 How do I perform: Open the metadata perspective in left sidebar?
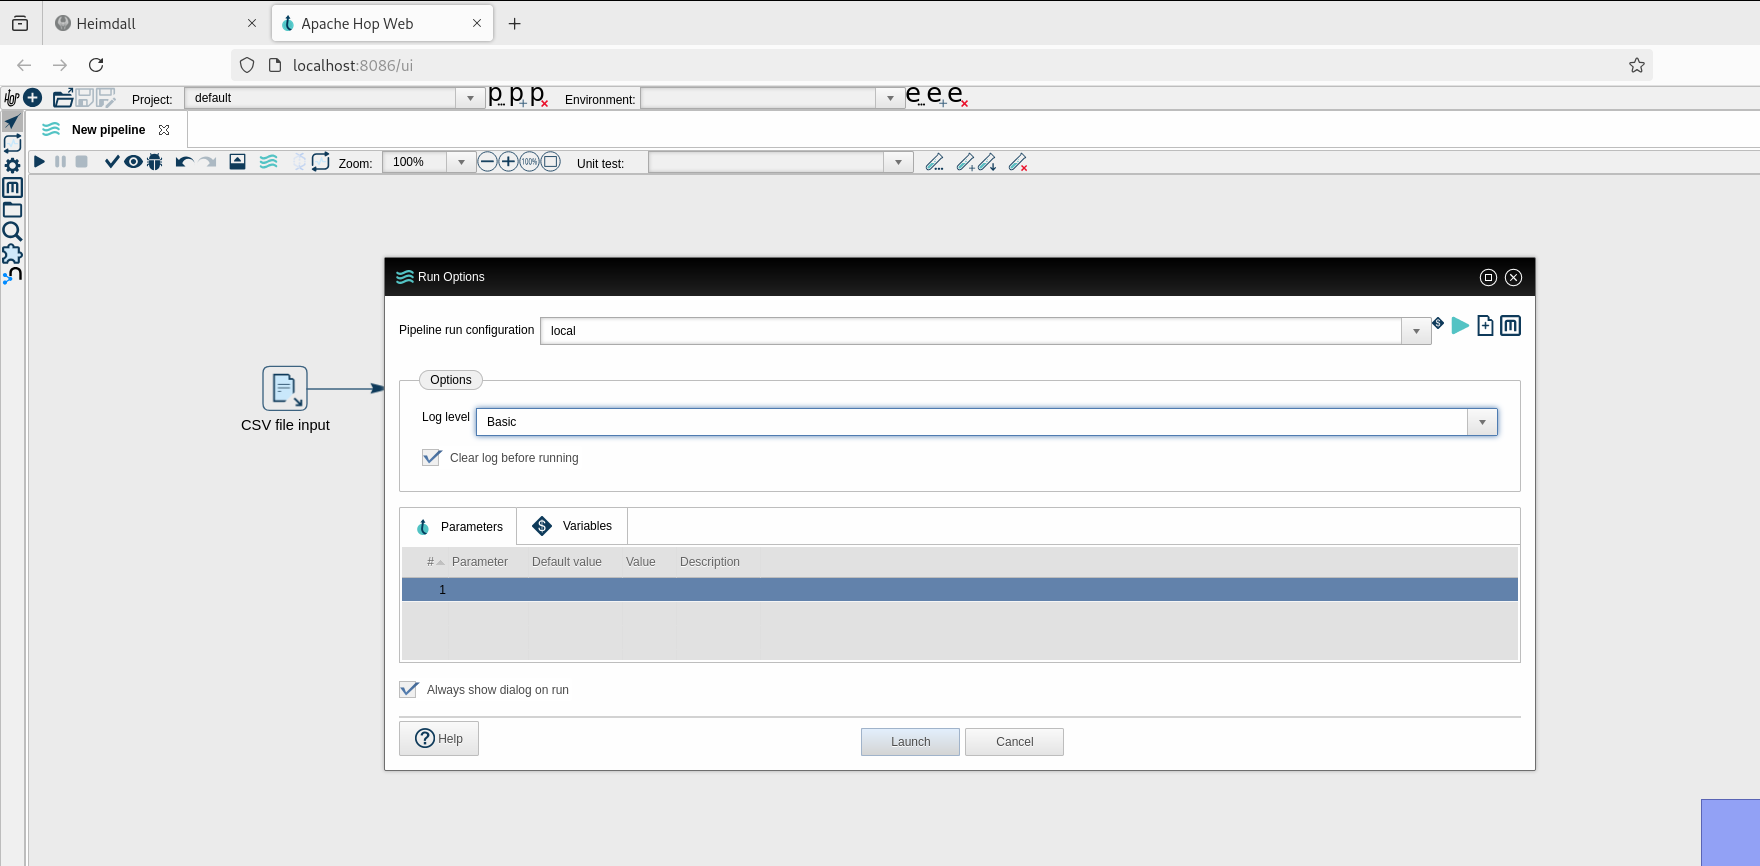[x=12, y=188]
